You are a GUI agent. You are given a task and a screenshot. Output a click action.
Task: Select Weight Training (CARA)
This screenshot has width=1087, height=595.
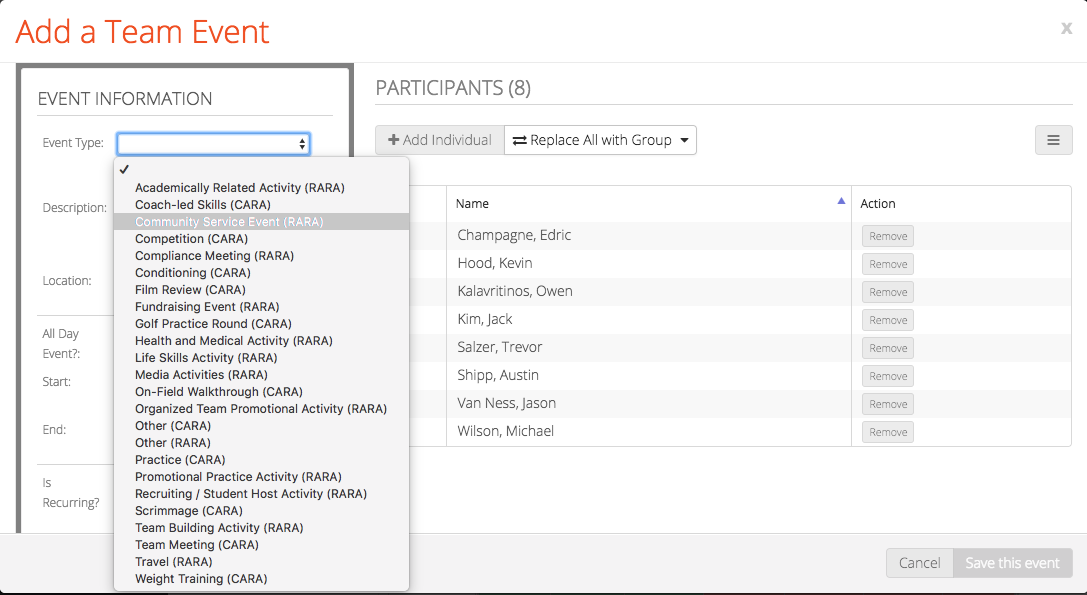[x=261, y=578]
